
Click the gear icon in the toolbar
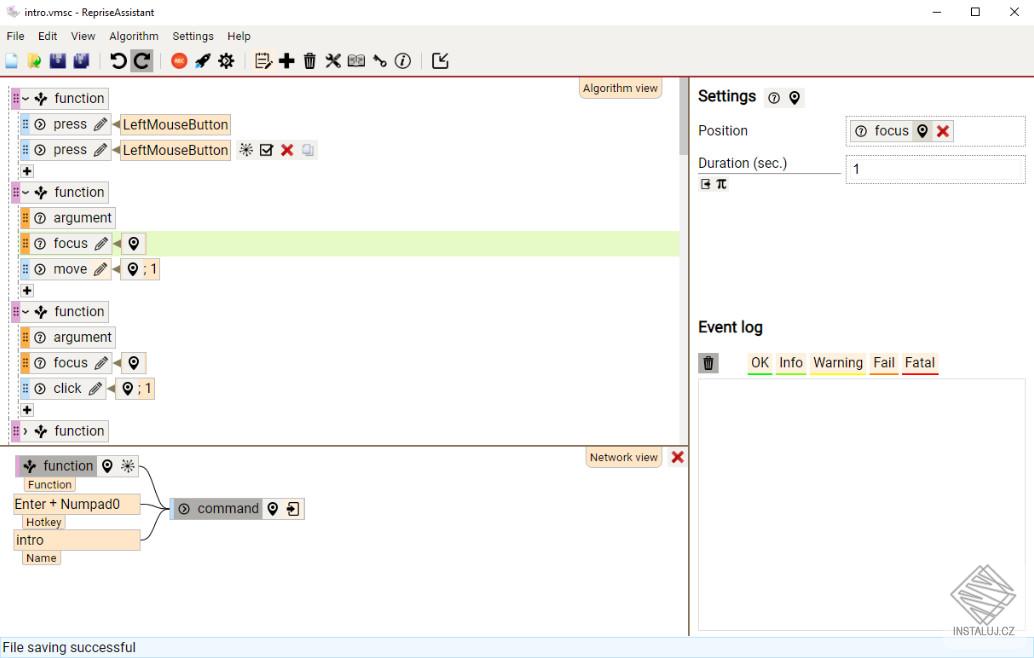(226, 61)
